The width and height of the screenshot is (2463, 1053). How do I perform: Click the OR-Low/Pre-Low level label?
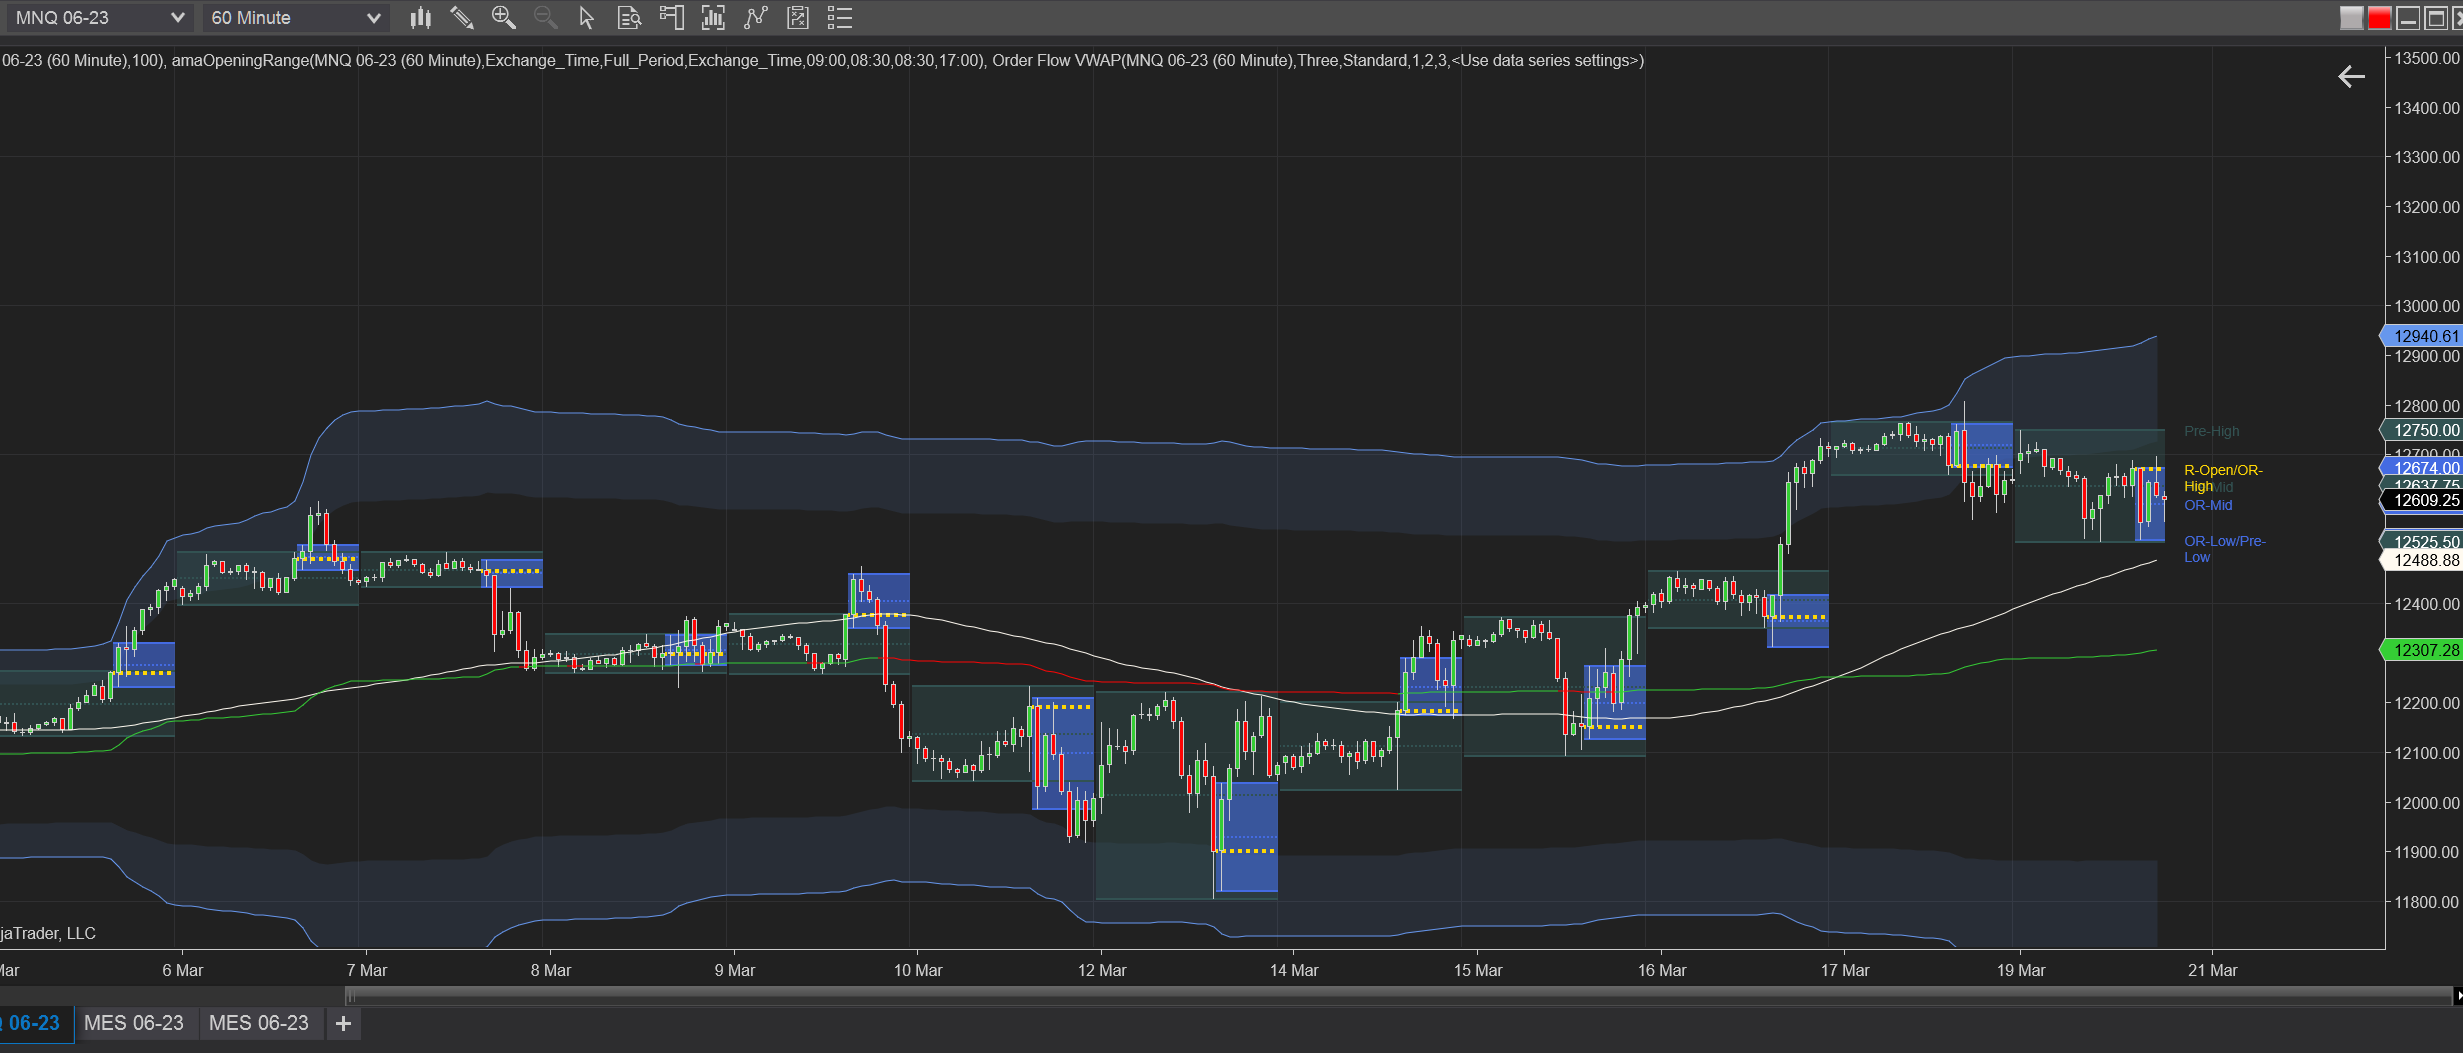(2225, 549)
